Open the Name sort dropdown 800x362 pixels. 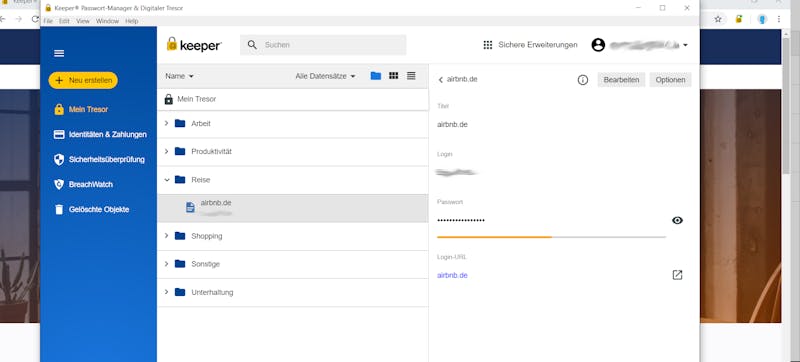(x=180, y=76)
